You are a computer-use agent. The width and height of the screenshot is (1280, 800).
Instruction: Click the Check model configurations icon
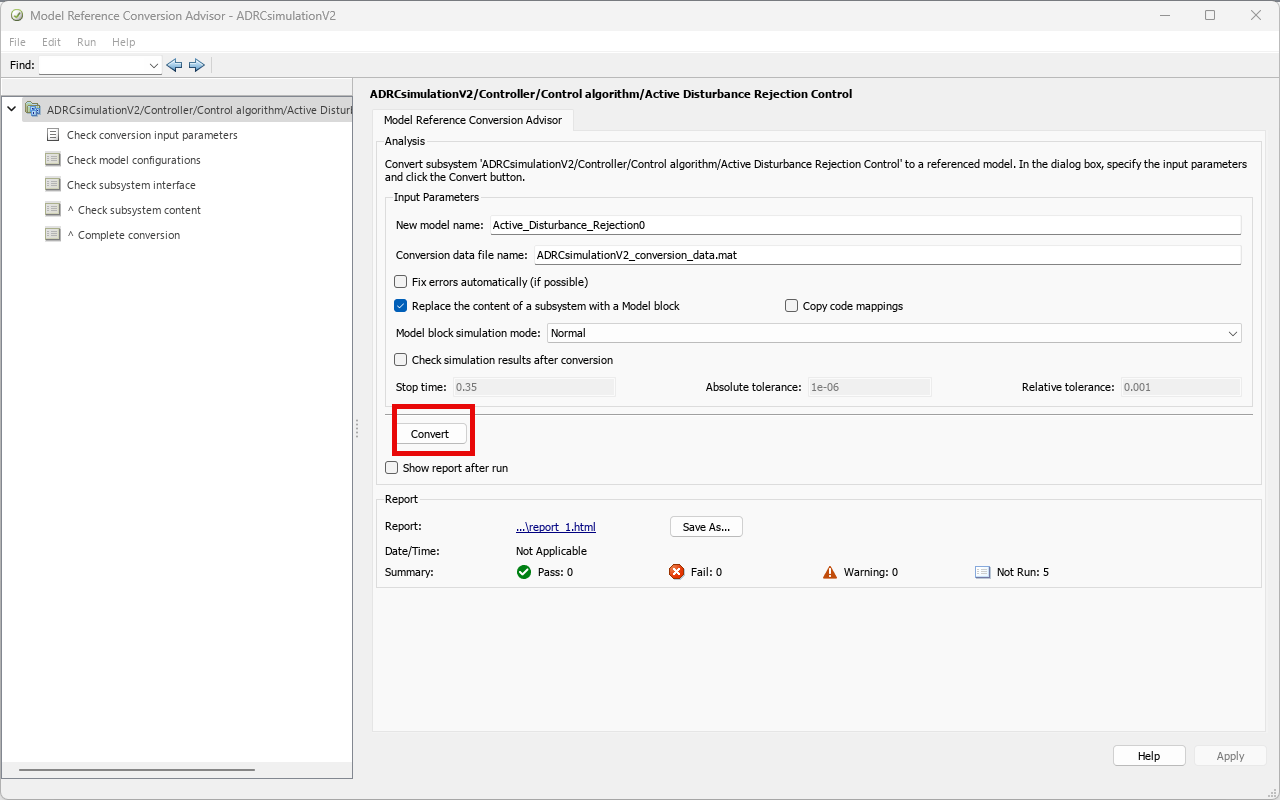point(53,160)
